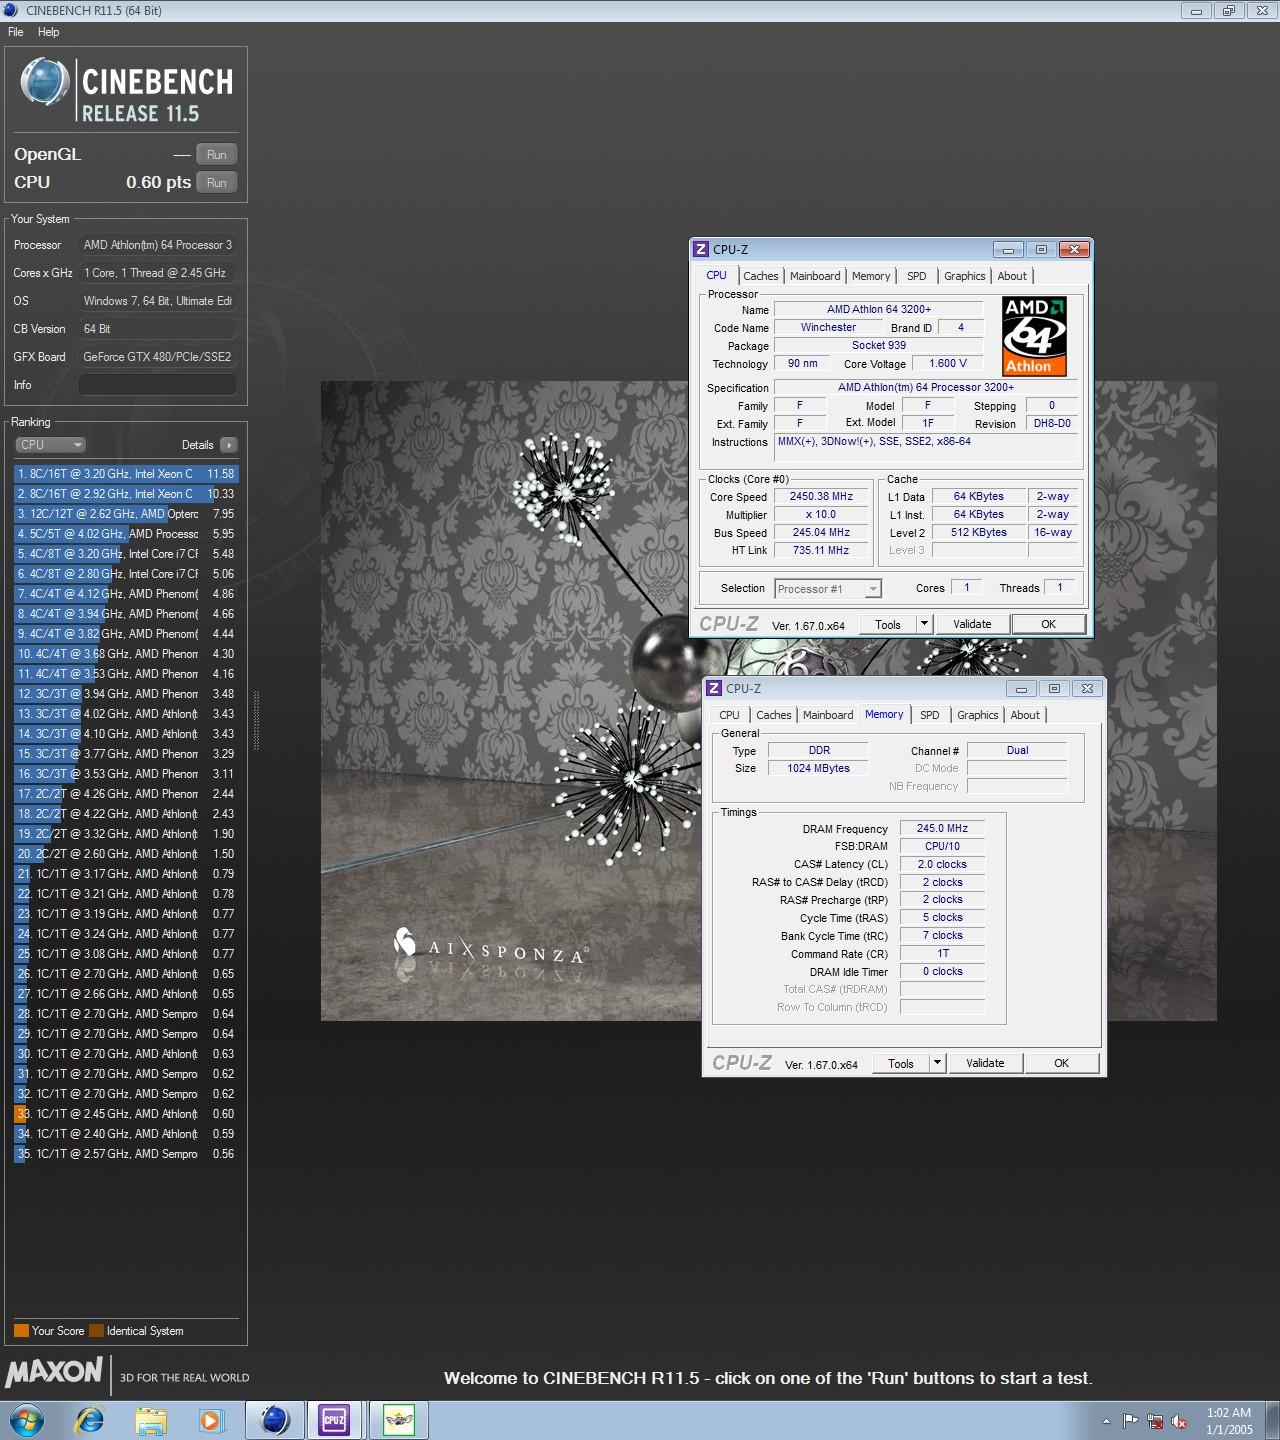Open About tab in upper CPU-Z window
Screen dimensions: 1280x1440
(x=1012, y=276)
